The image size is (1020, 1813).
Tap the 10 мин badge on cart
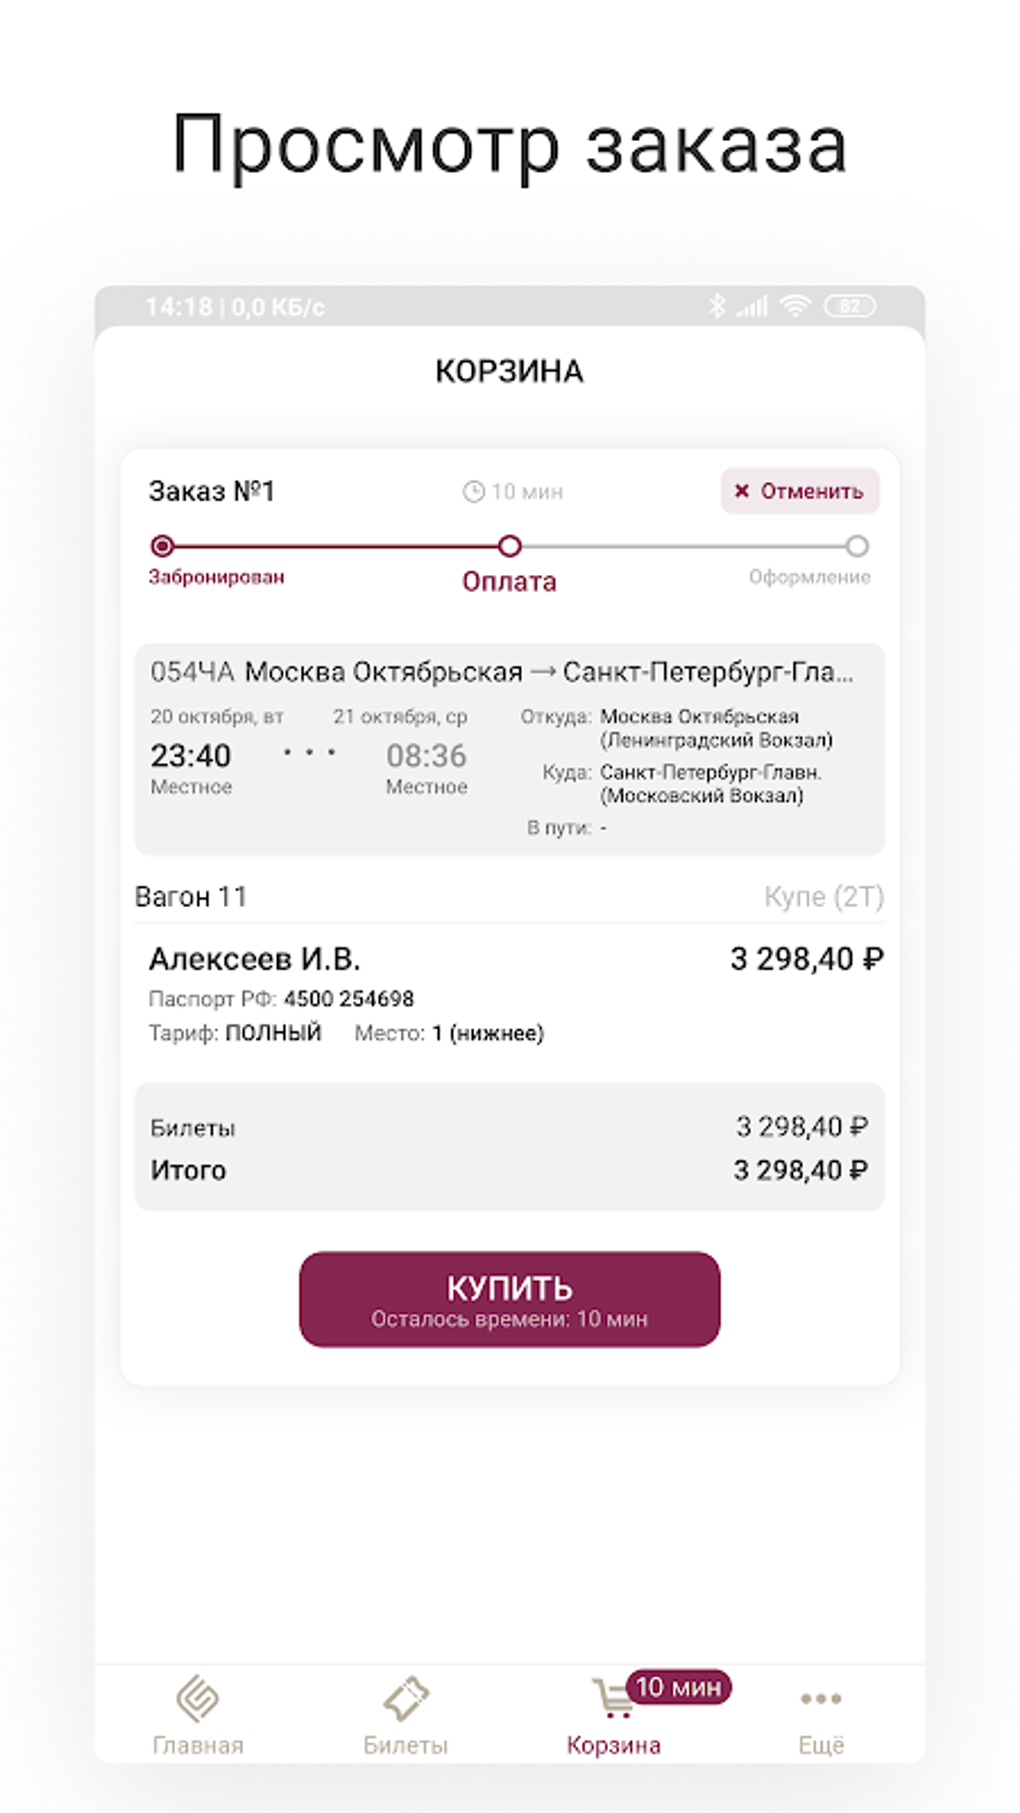[x=679, y=1687]
